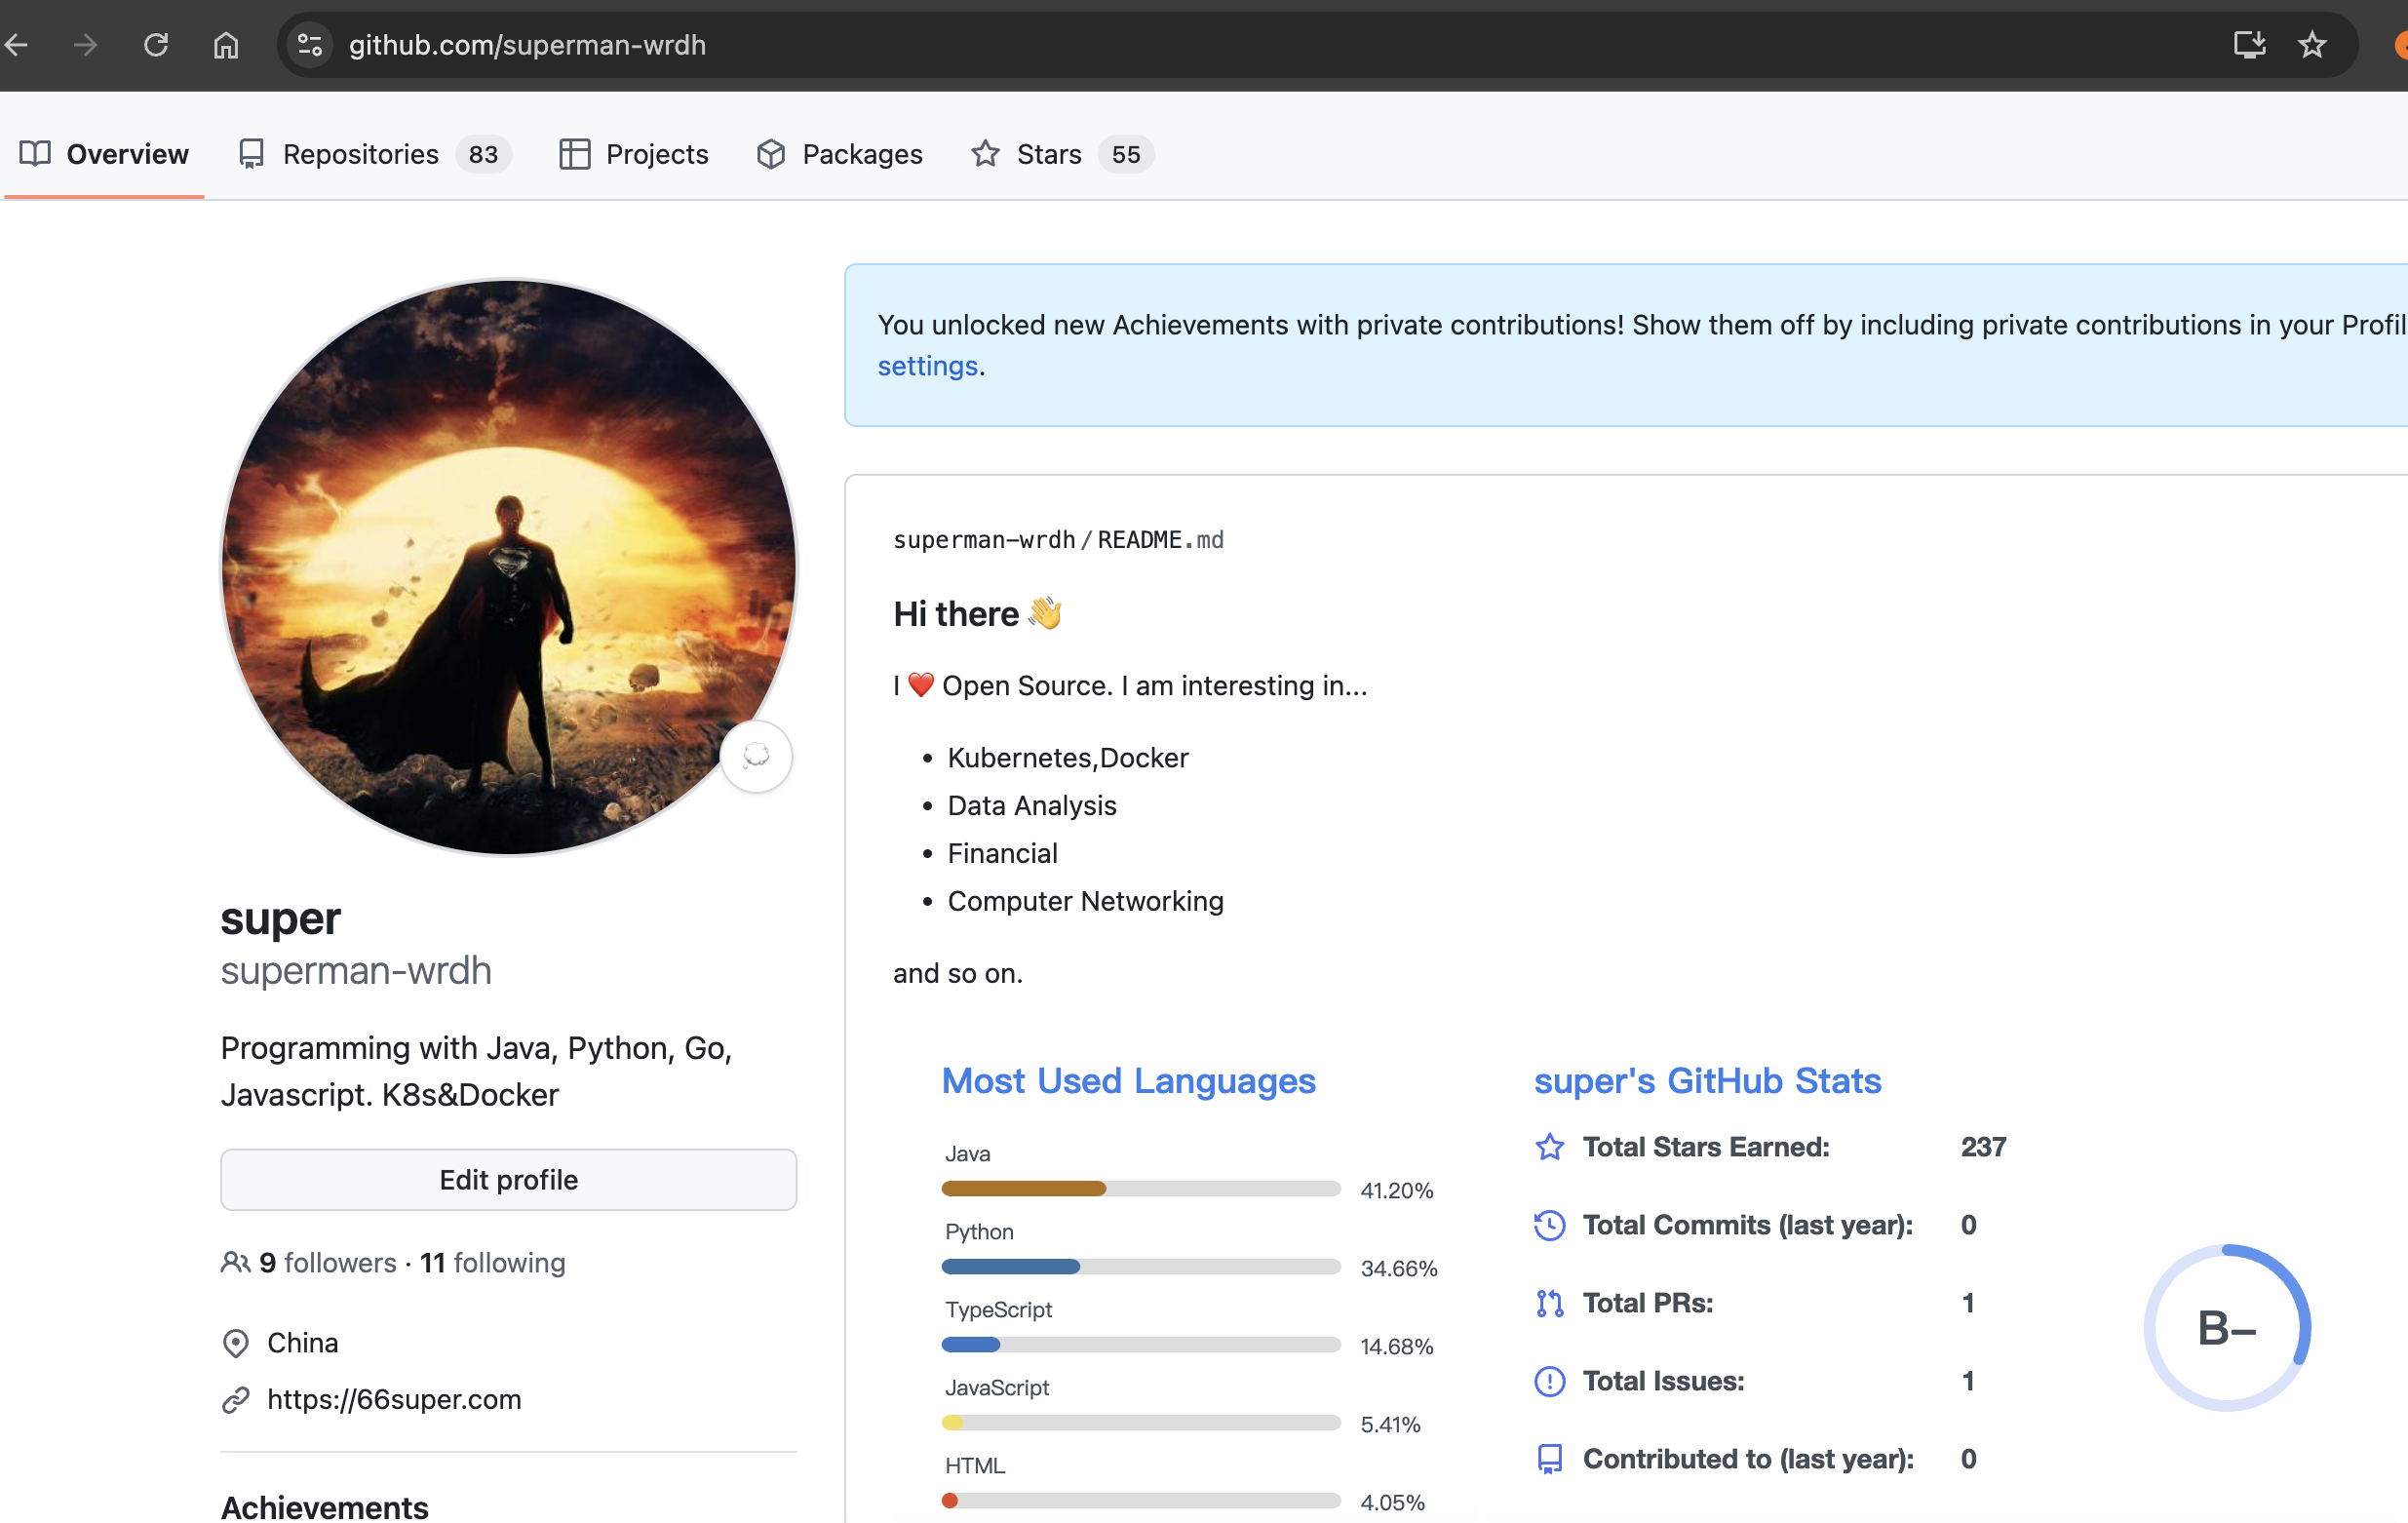
Task: Click the Edit profile button
Action: coord(508,1180)
